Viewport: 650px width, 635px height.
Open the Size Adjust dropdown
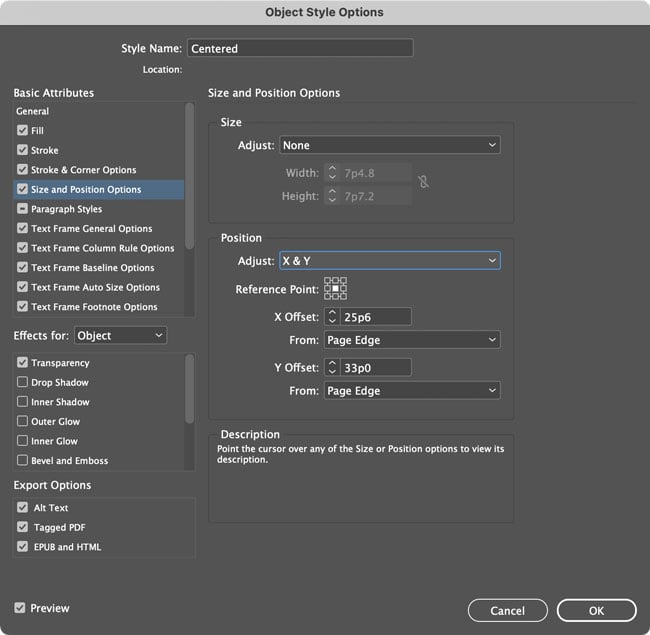(x=389, y=146)
